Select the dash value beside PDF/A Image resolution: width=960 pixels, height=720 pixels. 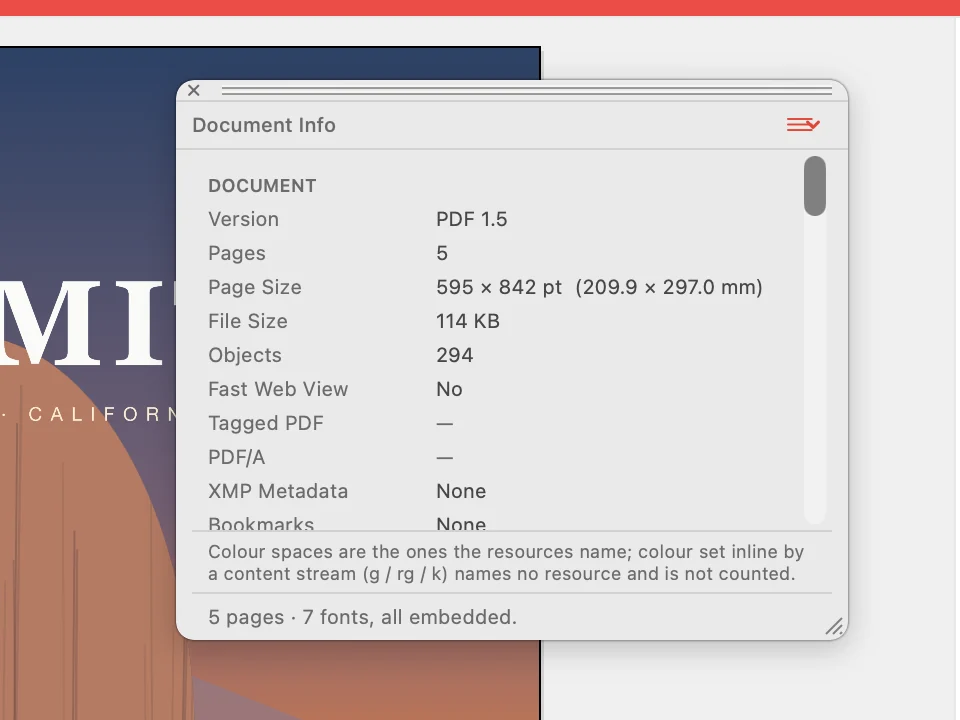[444, 458]
